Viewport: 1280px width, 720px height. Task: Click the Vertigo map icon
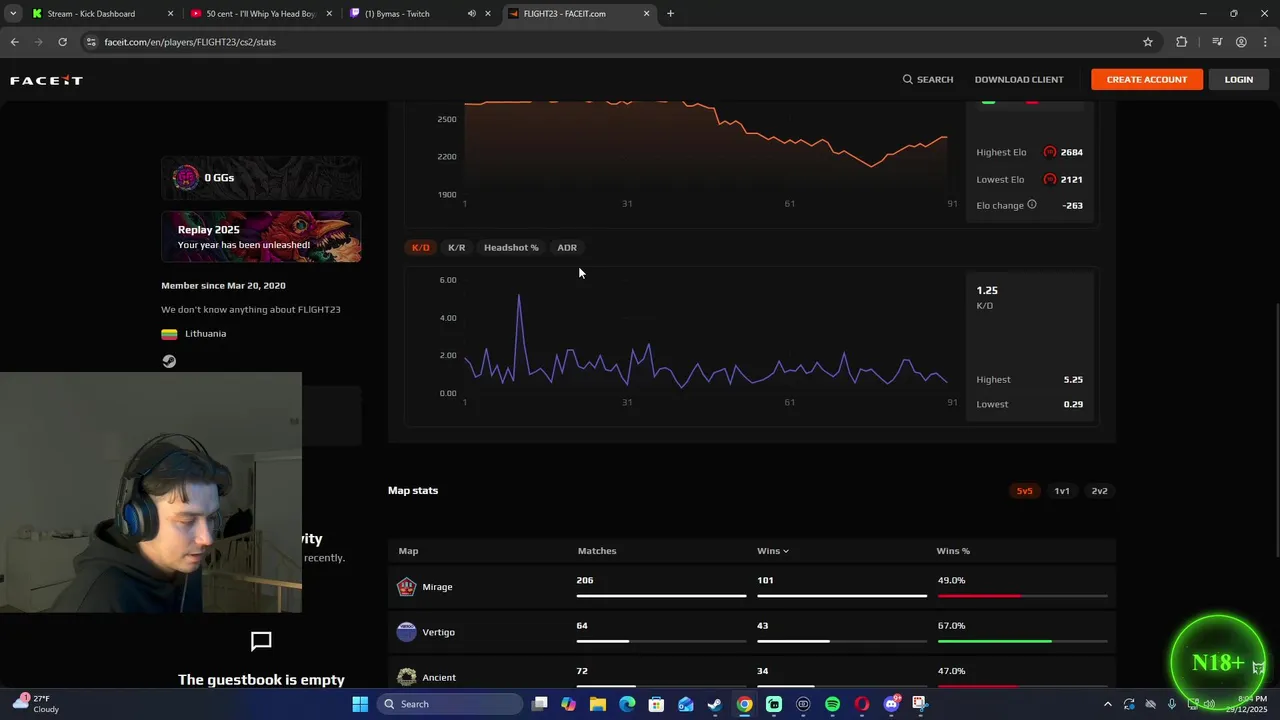[406, 632]
